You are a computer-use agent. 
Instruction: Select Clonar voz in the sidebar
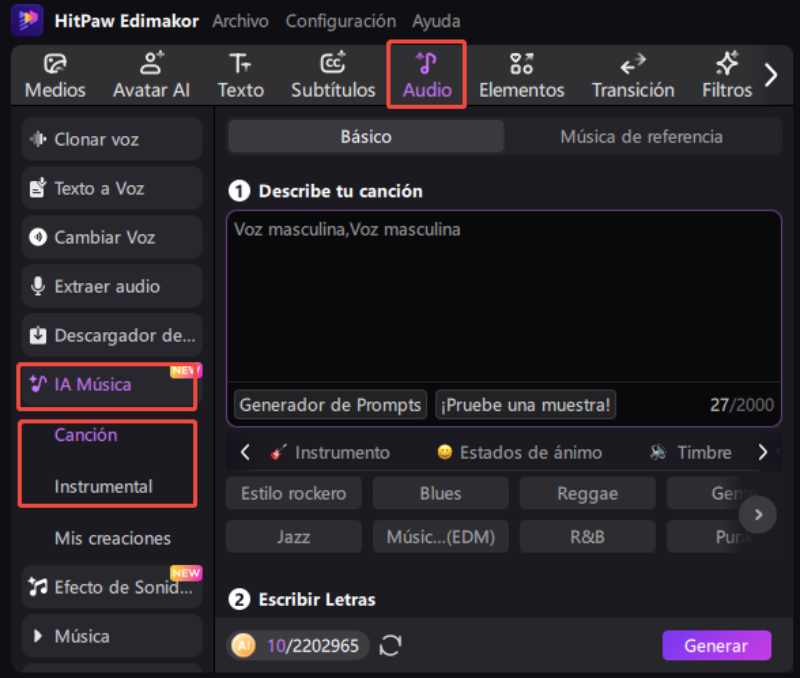(112, 139)
